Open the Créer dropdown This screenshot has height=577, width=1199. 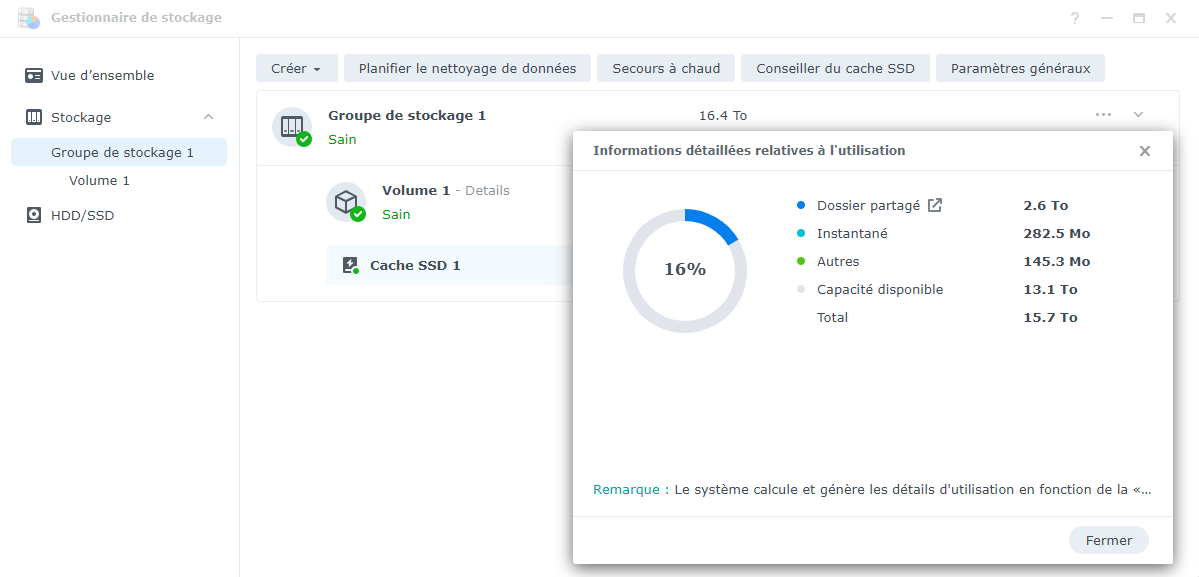tap(296, 68)
